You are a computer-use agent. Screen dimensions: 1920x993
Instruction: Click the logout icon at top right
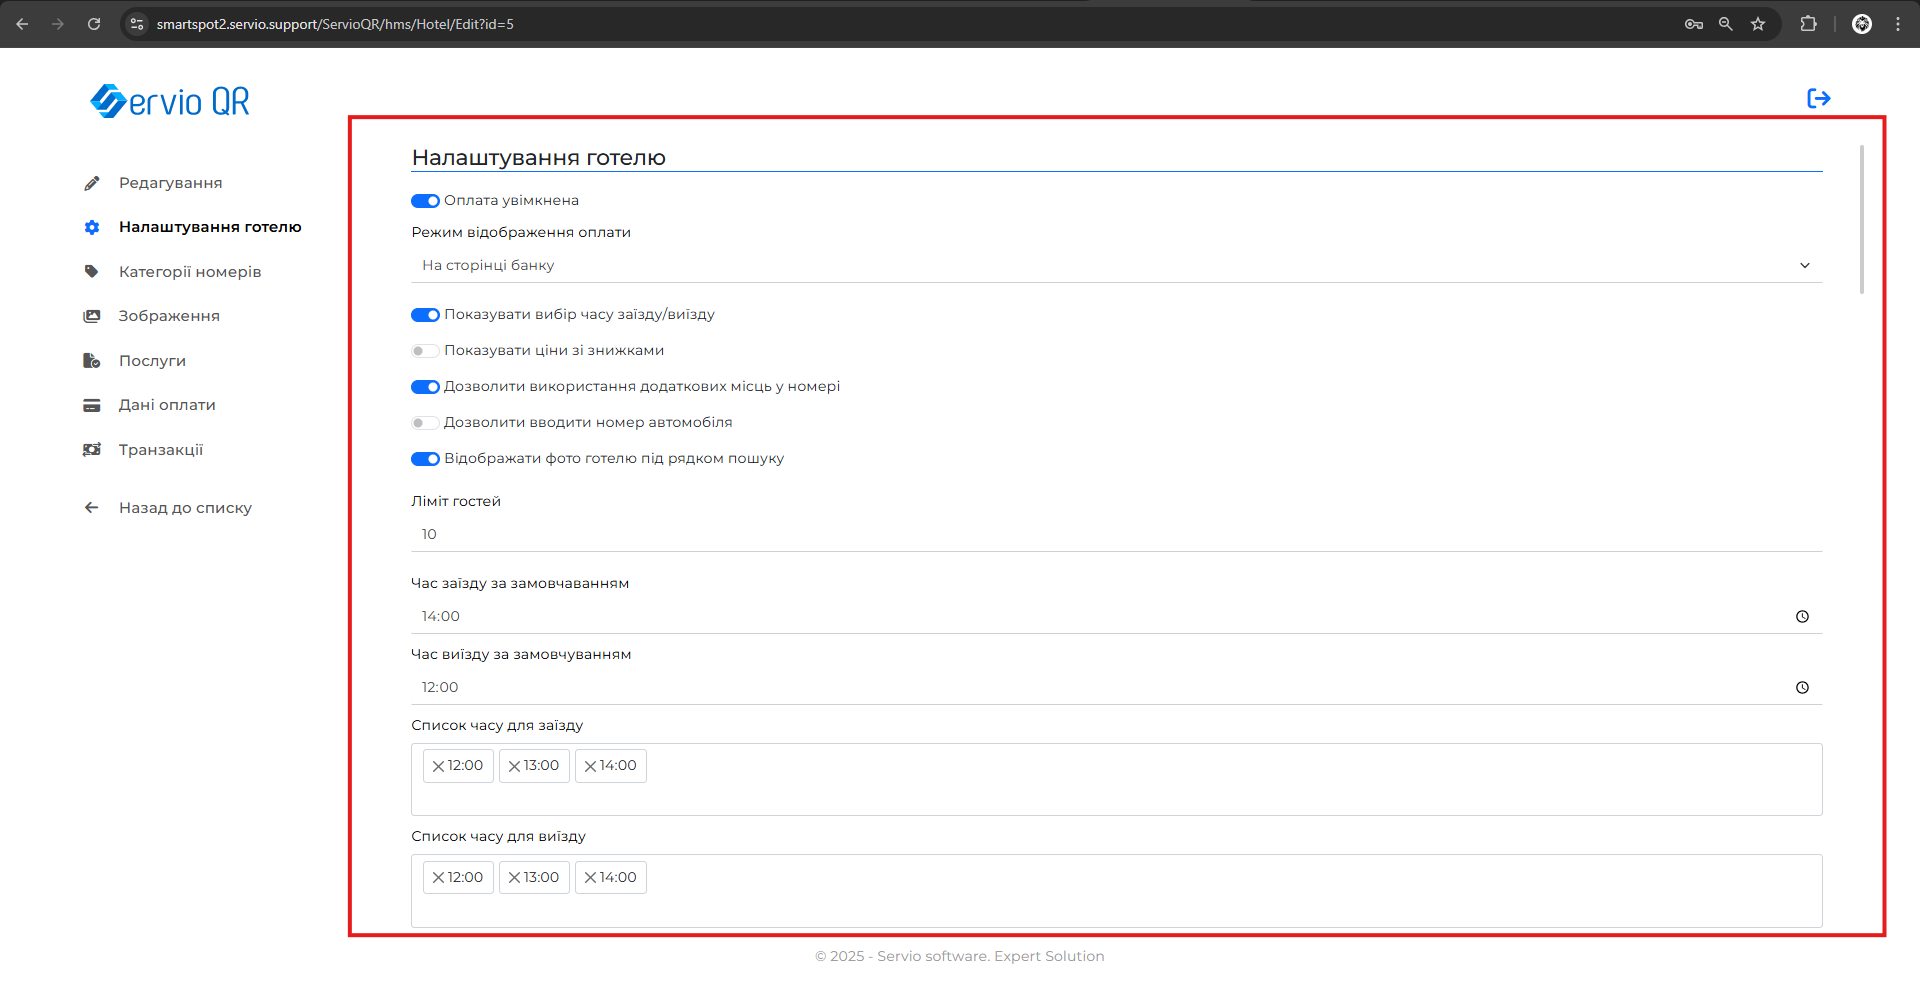[x=1818, y=98]
